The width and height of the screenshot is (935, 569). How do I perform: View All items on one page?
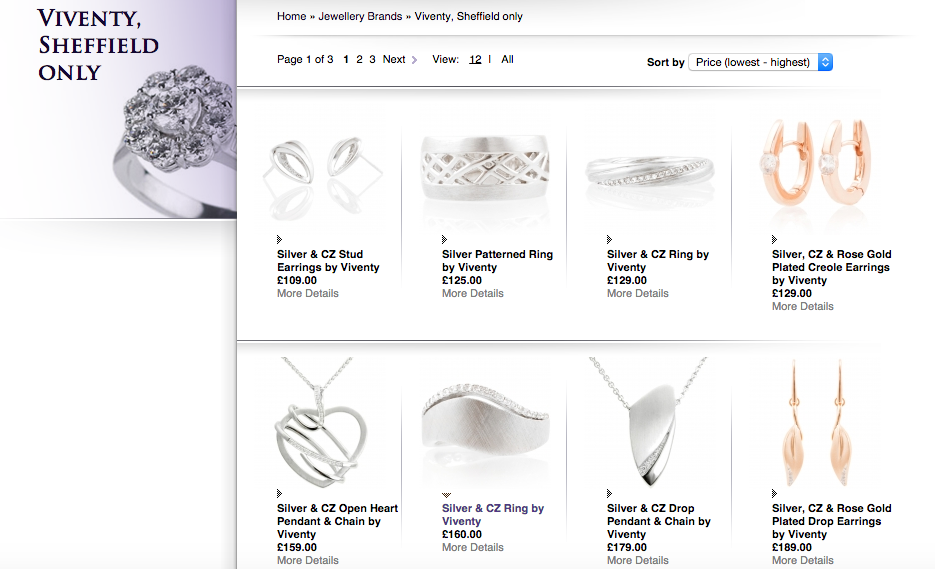tap(507, 59)
